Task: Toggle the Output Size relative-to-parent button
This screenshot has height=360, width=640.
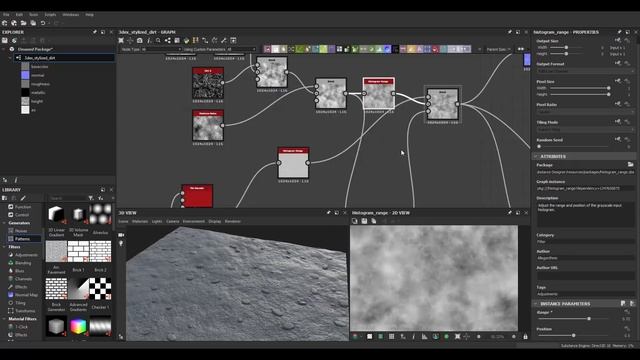Action: (618, 40)
